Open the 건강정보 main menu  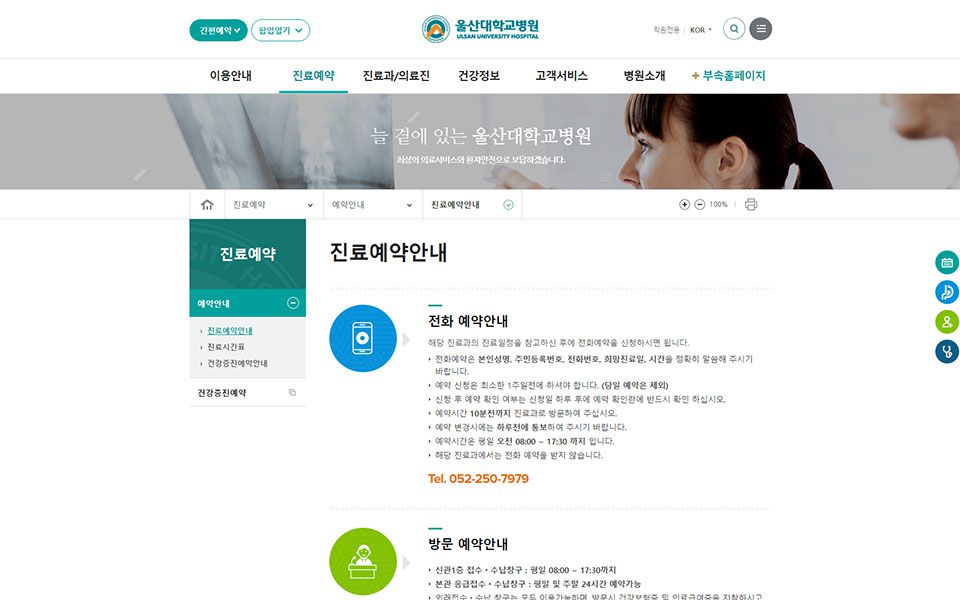point(479,76)
